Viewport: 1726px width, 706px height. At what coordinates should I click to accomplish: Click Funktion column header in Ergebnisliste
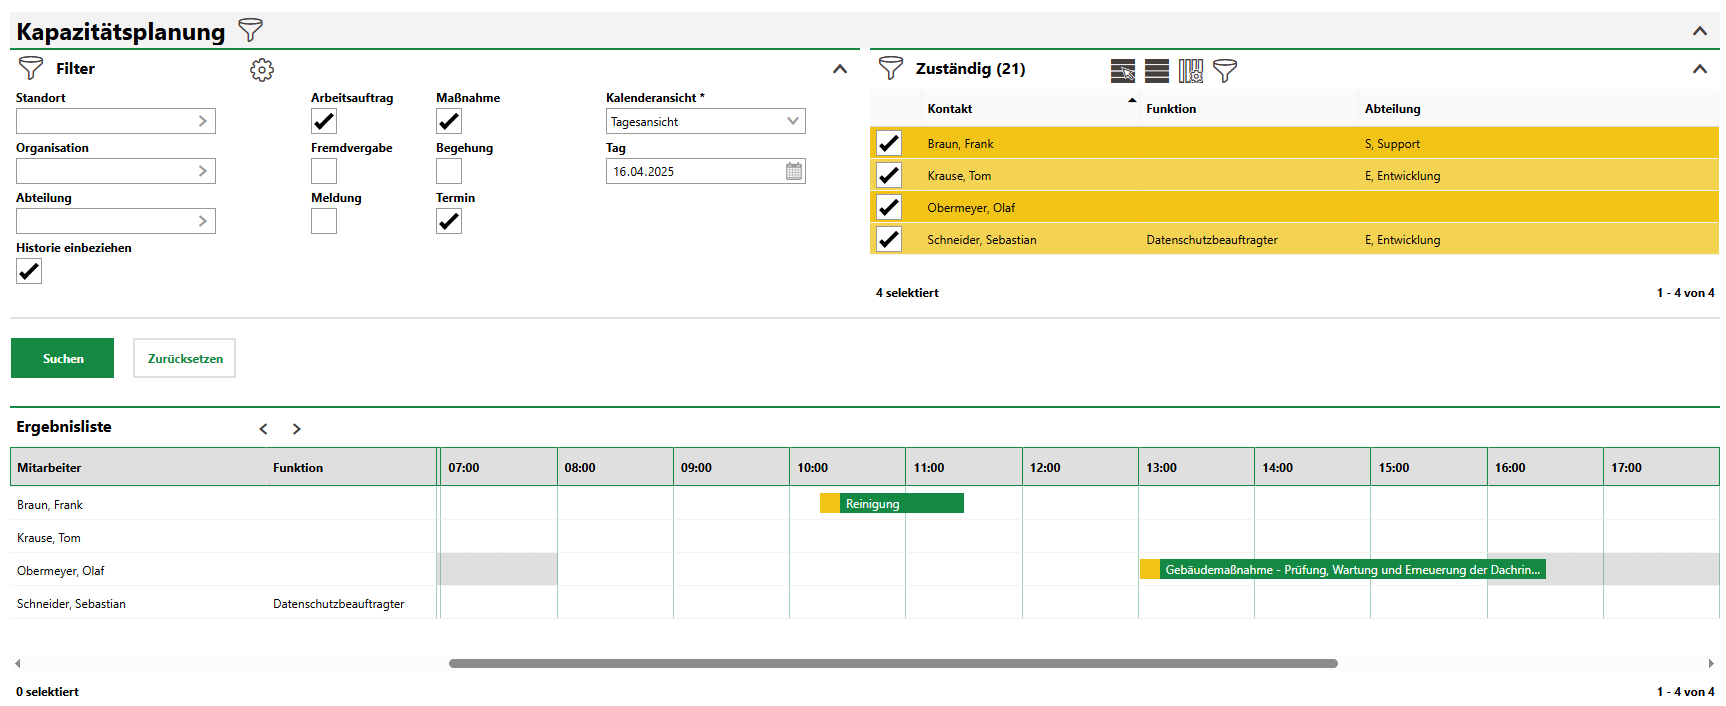pos(298,468)
